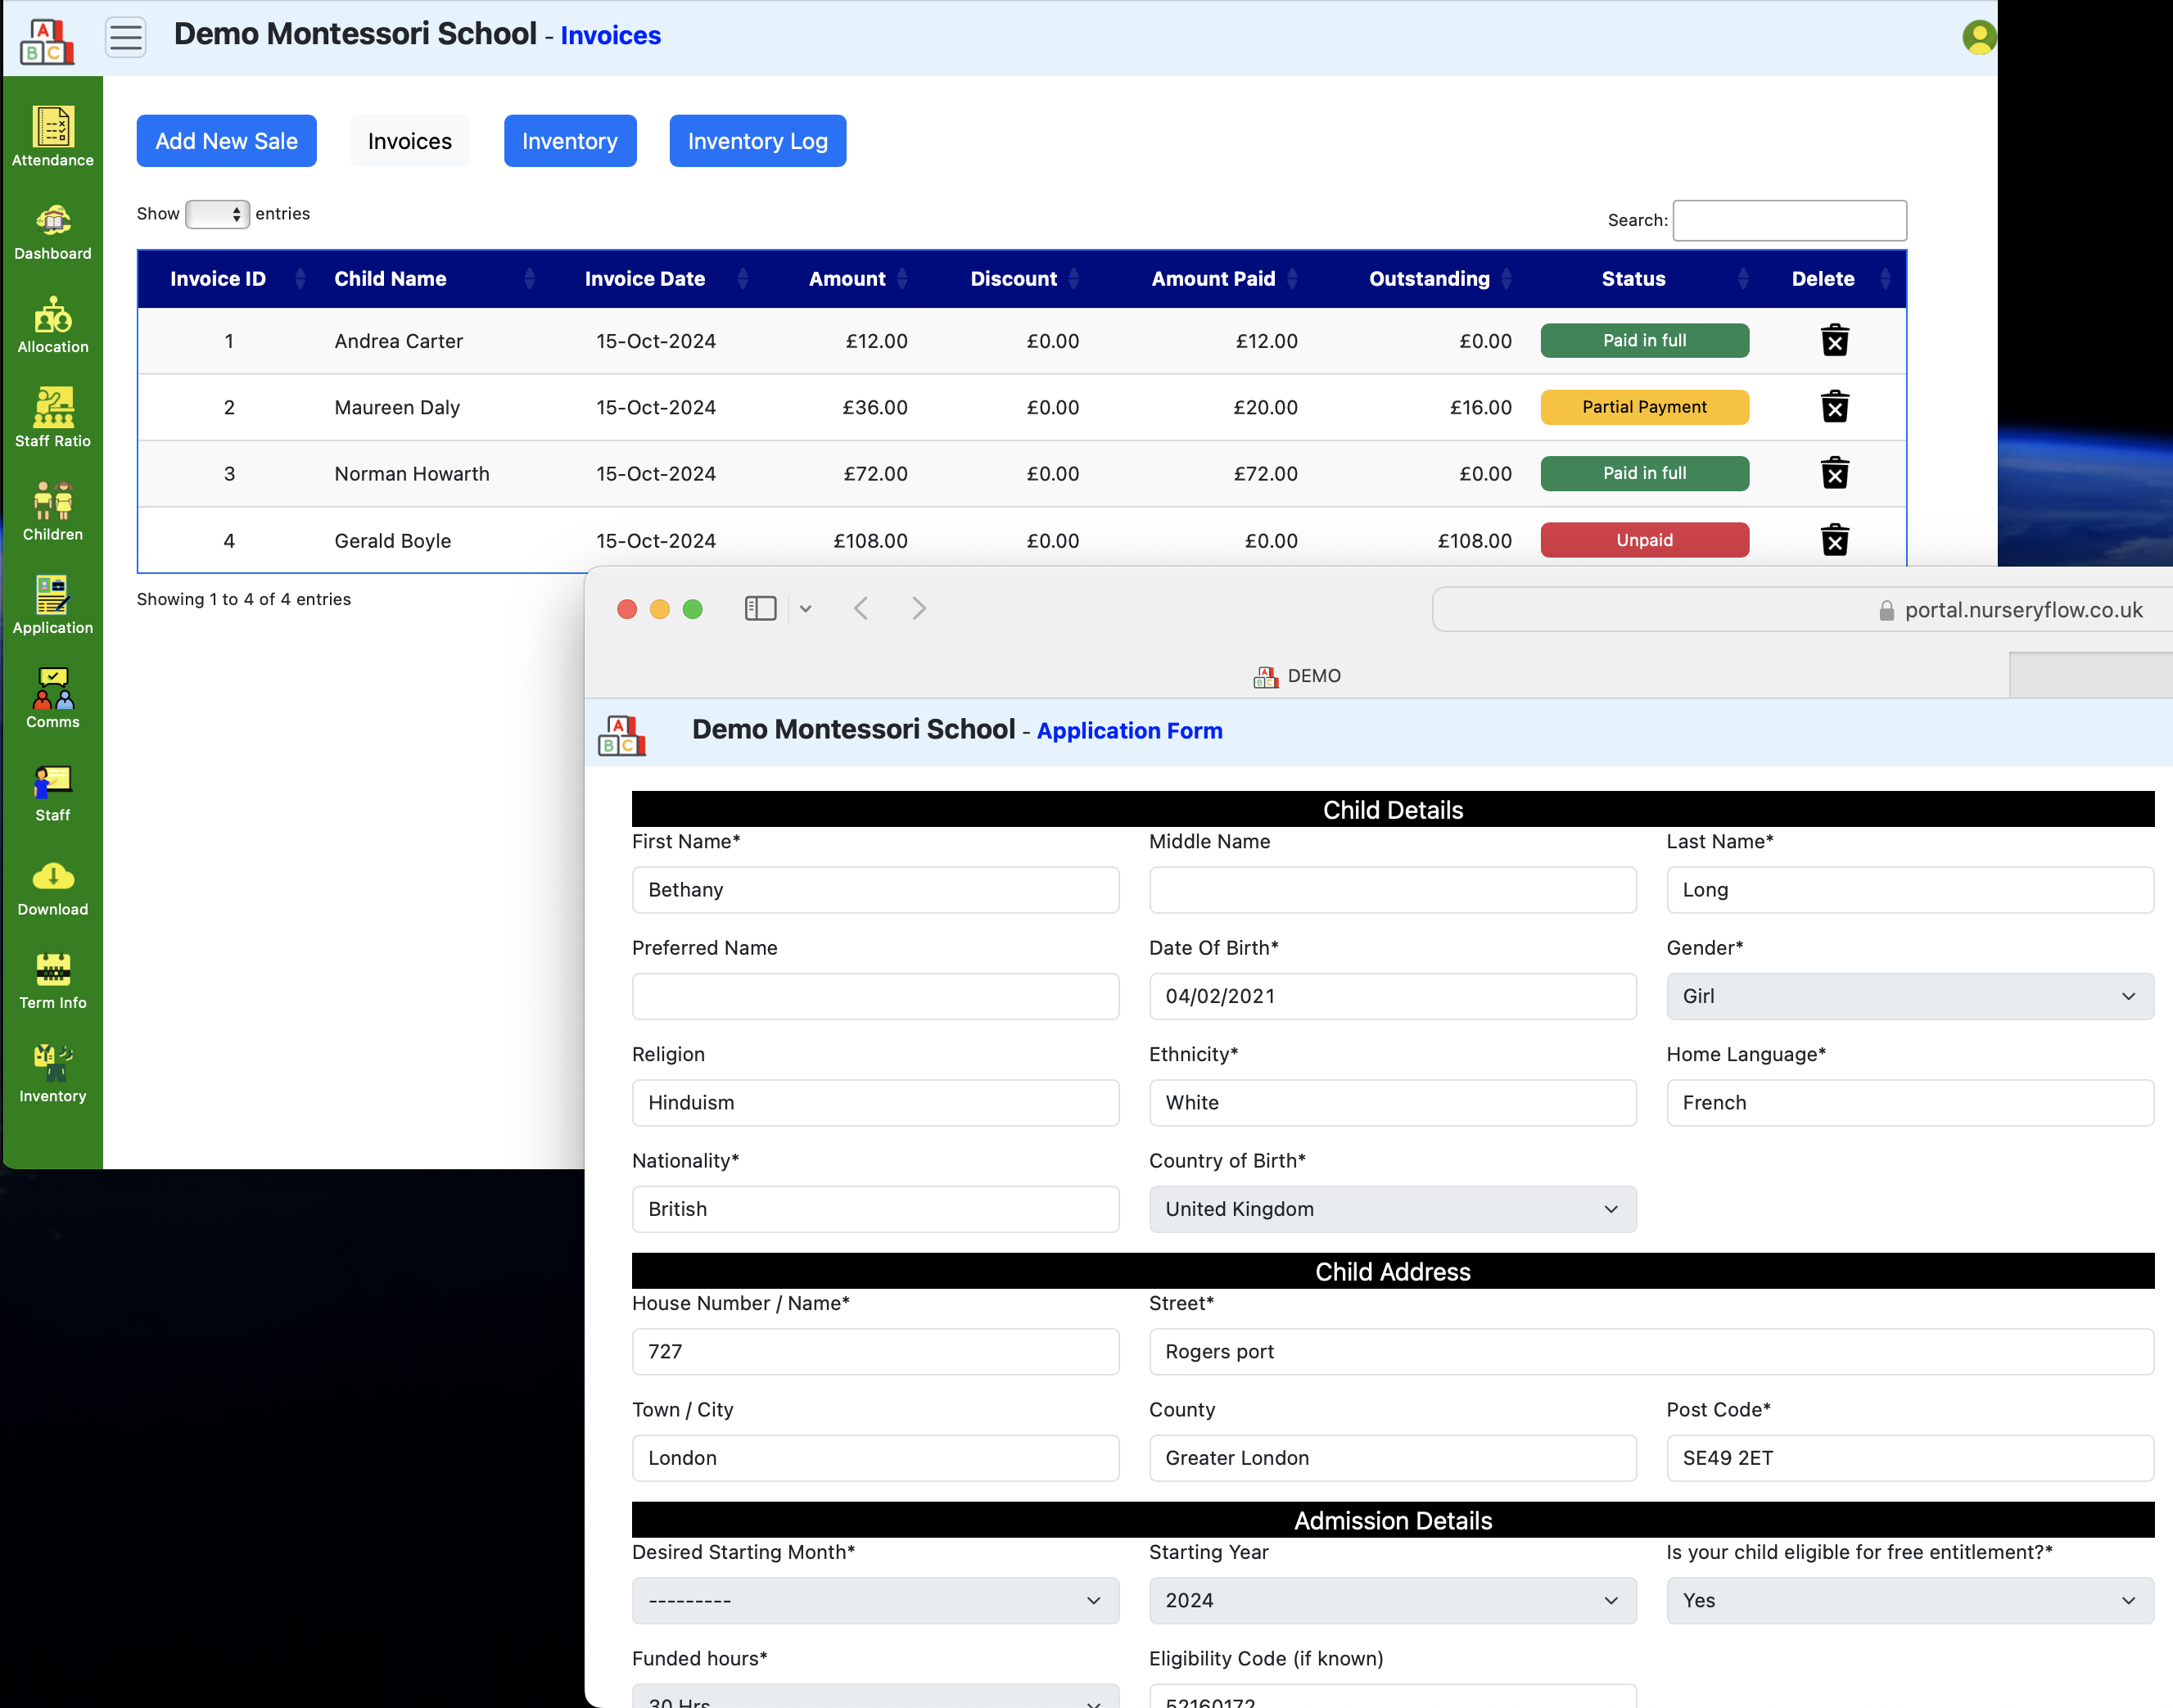The height and width of the screenshot is (1708, 2173).
Task: Open Staff Ratio sidebar item
Action: 53,418
